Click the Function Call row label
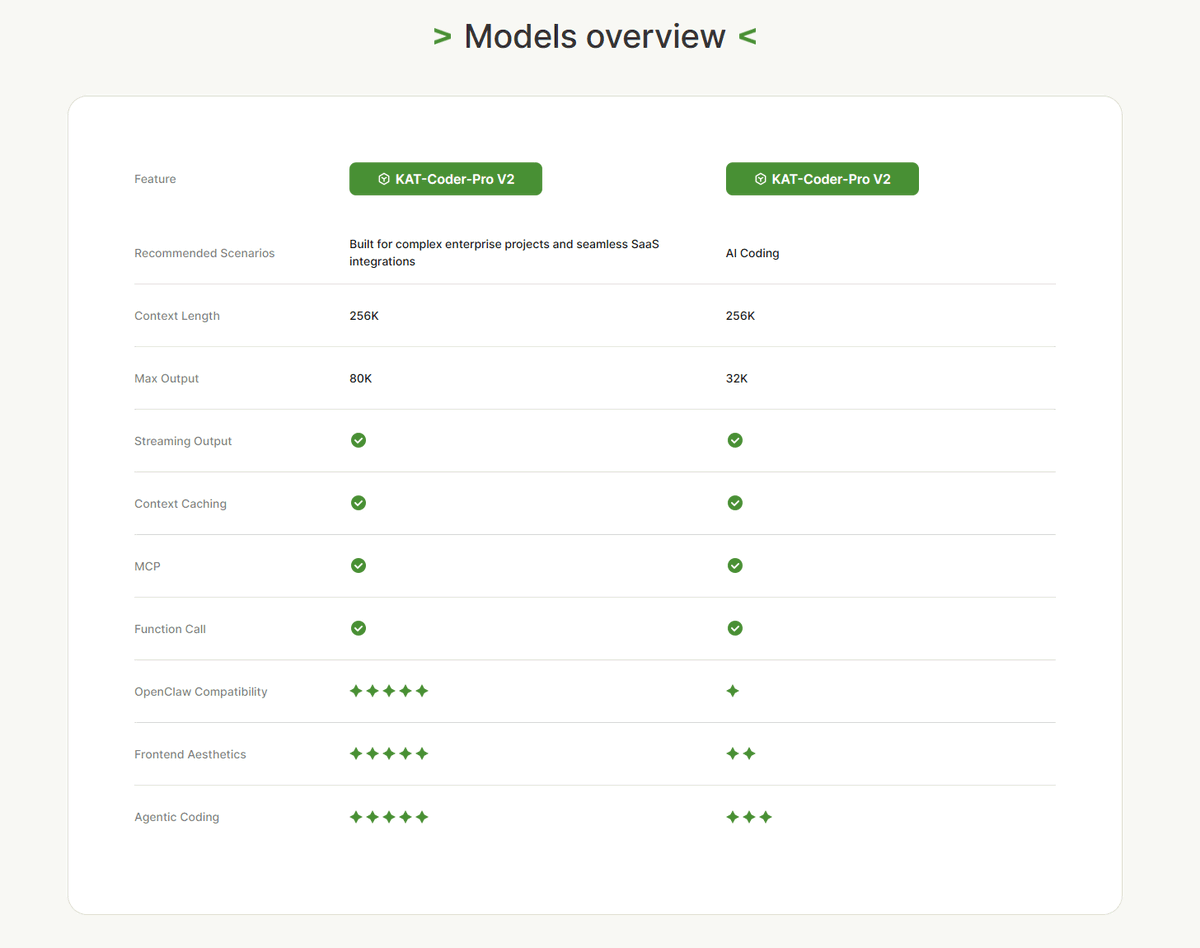 (170, 629)
